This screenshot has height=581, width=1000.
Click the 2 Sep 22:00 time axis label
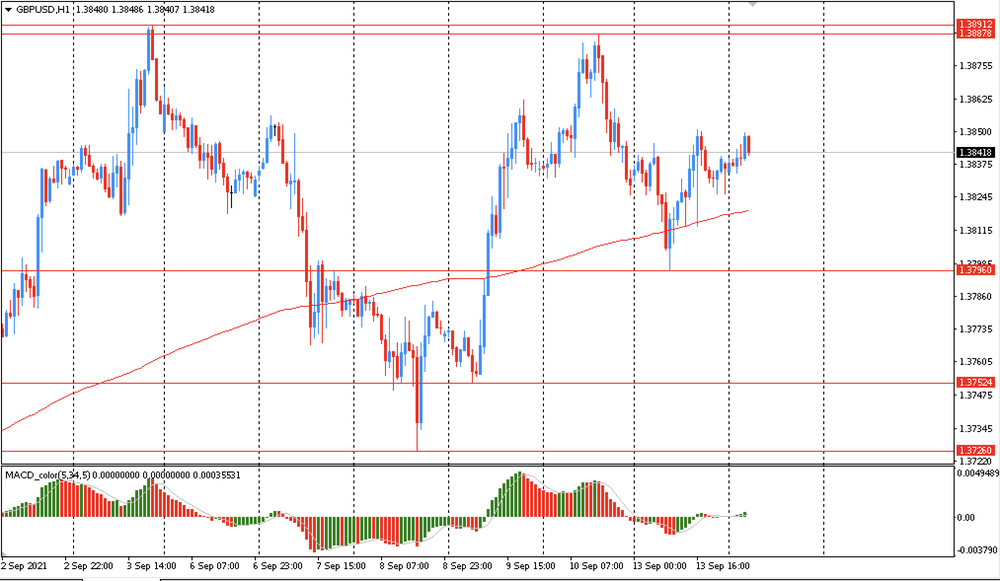(89, 566)
